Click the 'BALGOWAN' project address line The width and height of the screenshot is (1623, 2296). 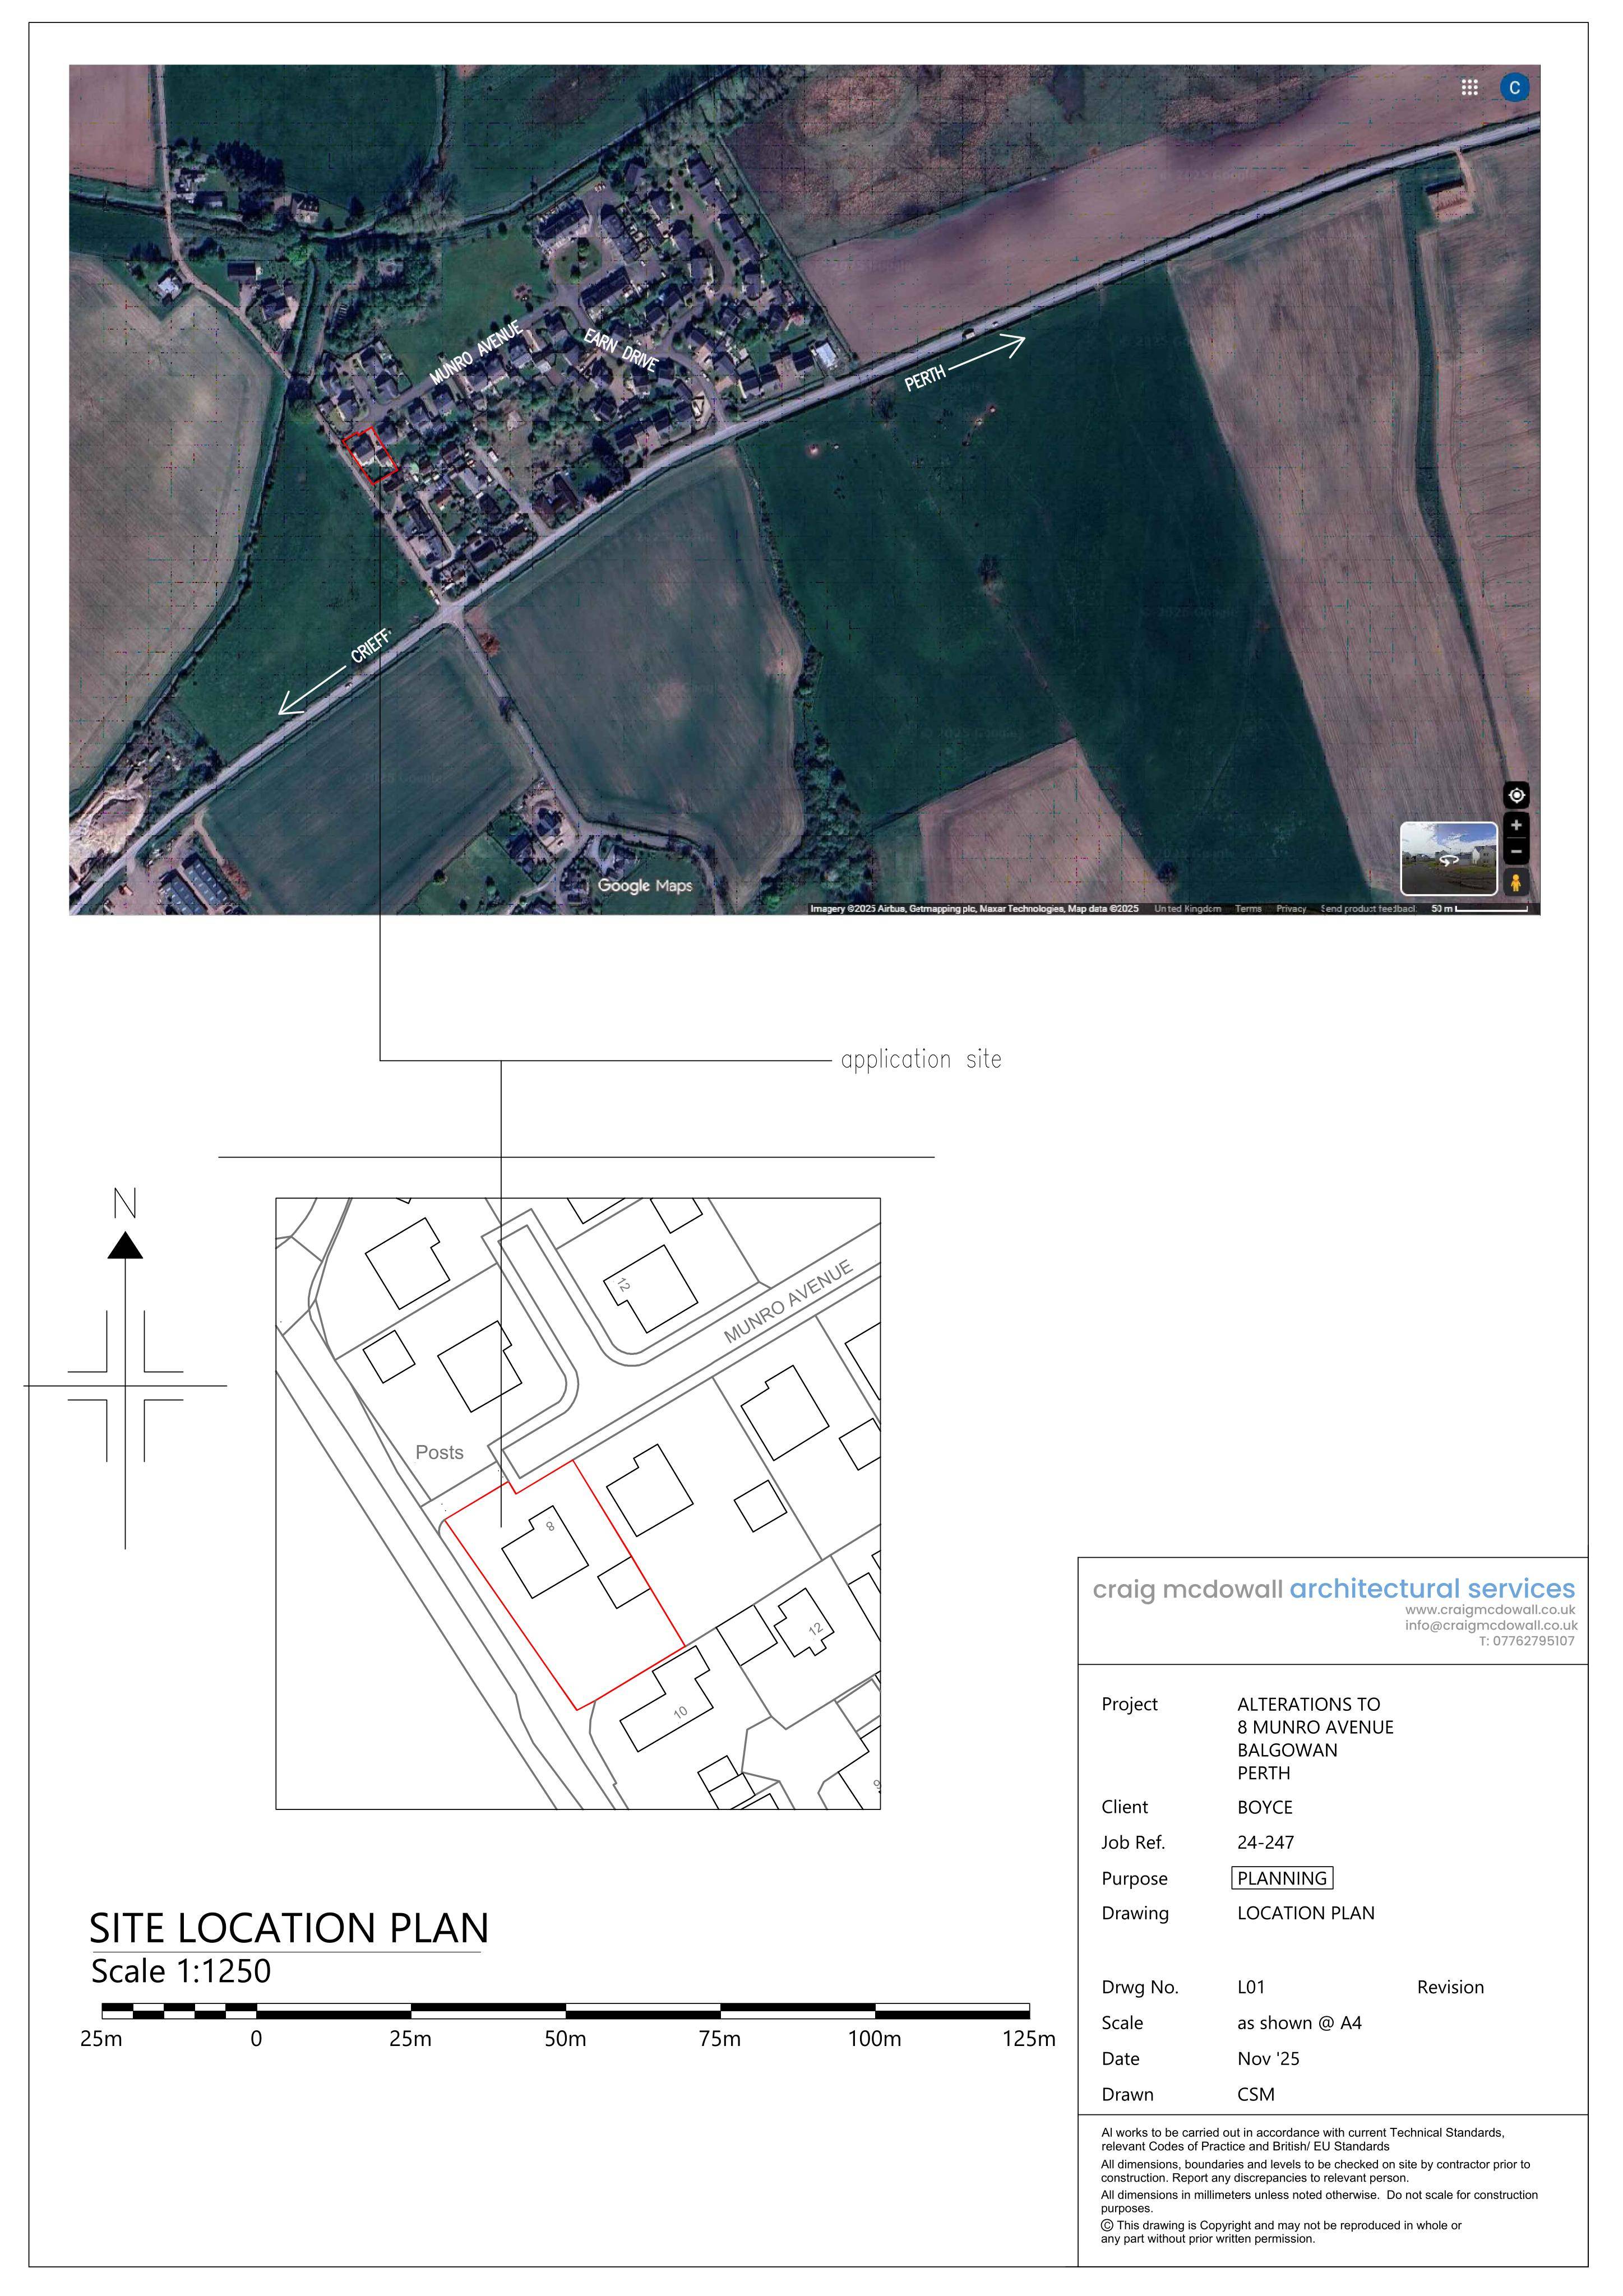point(1287,1750)
